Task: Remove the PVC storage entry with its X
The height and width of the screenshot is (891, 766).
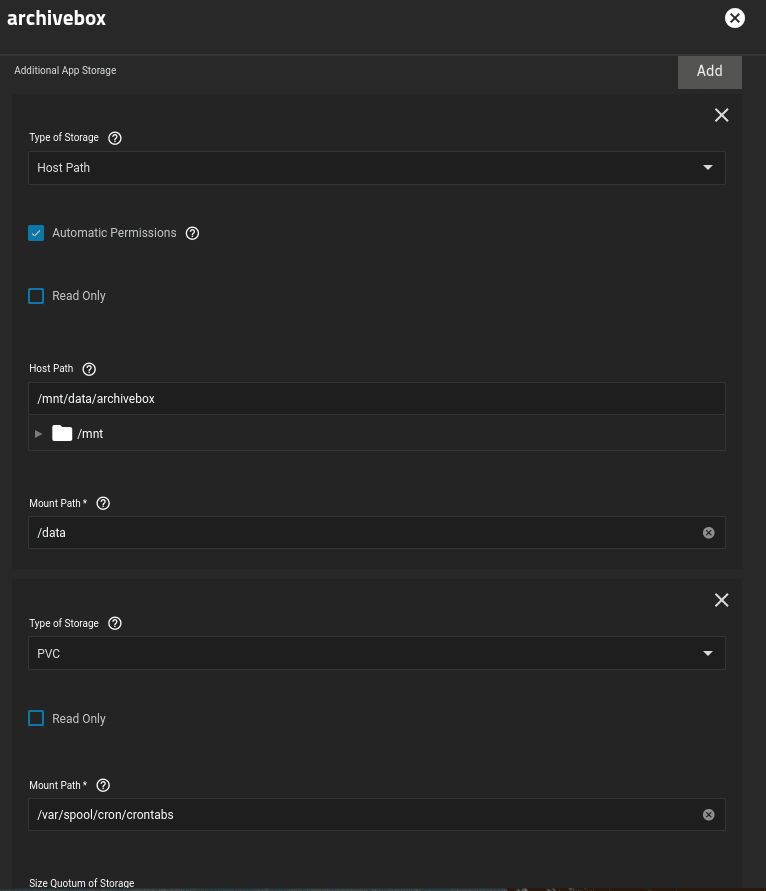Action: [x=722, y=600]
